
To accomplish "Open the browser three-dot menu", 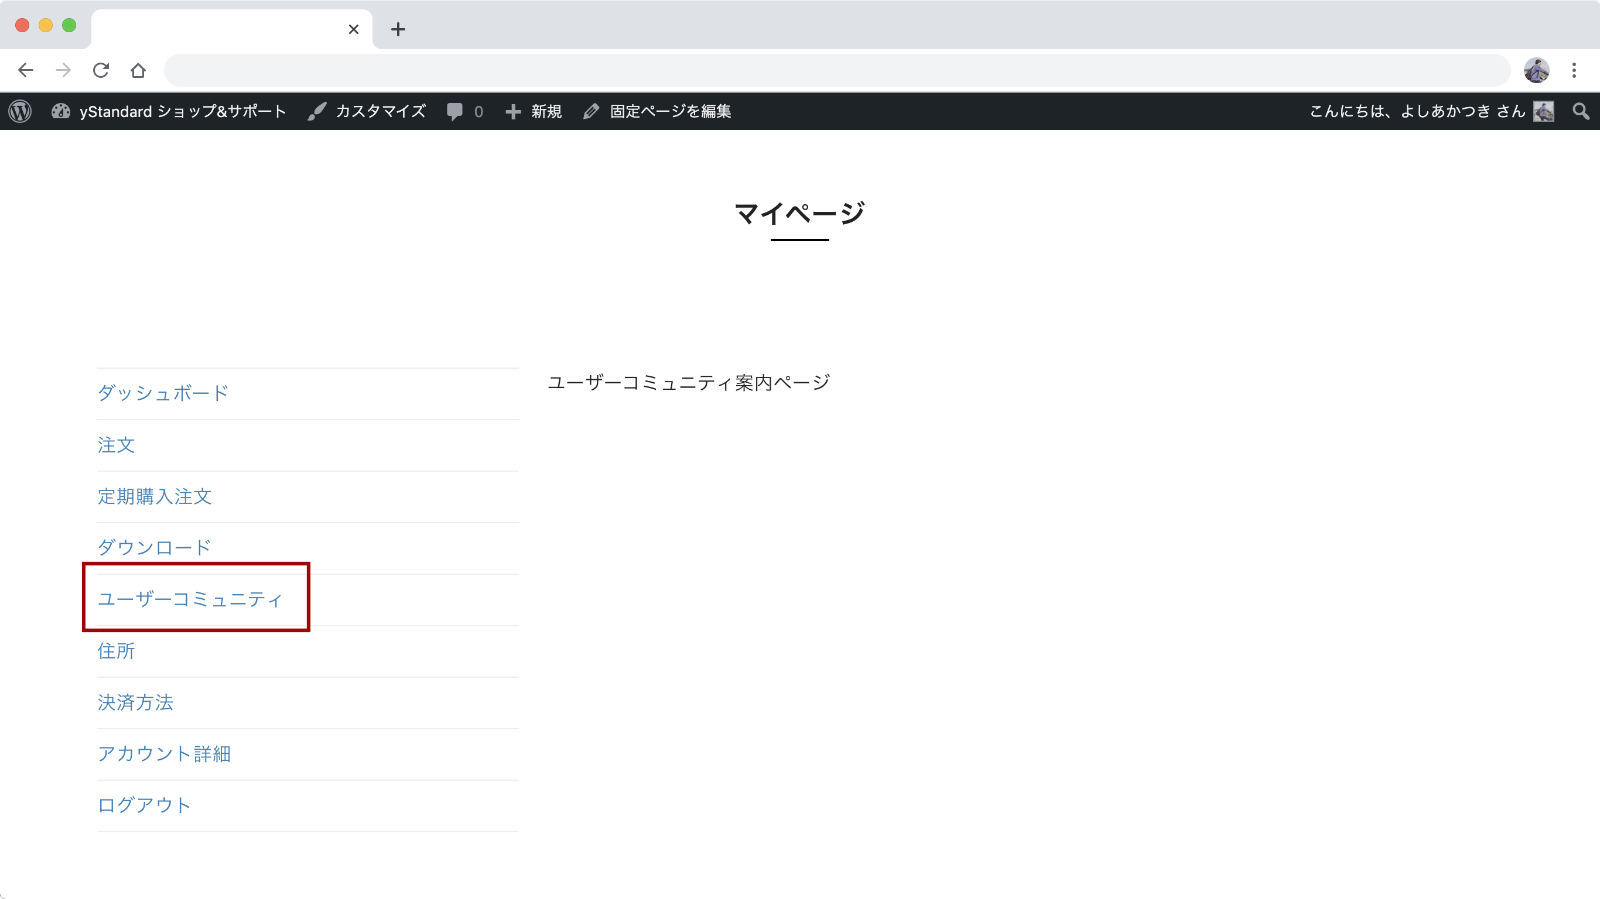I will point(1574,70).
